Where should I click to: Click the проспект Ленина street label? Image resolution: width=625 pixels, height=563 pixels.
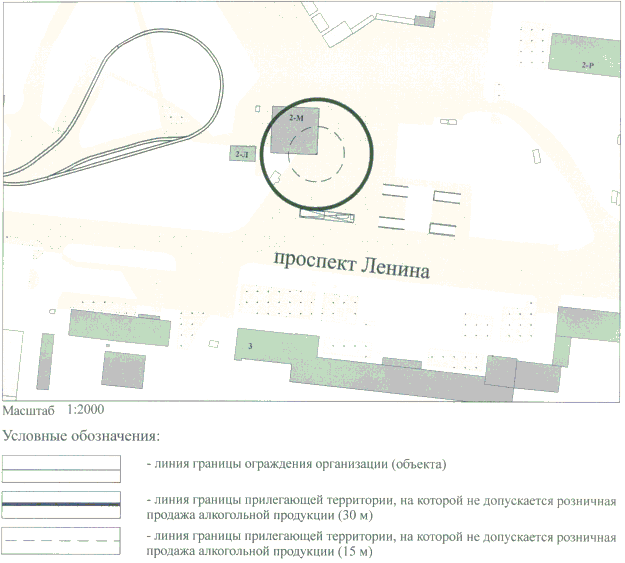coord(350,266)
